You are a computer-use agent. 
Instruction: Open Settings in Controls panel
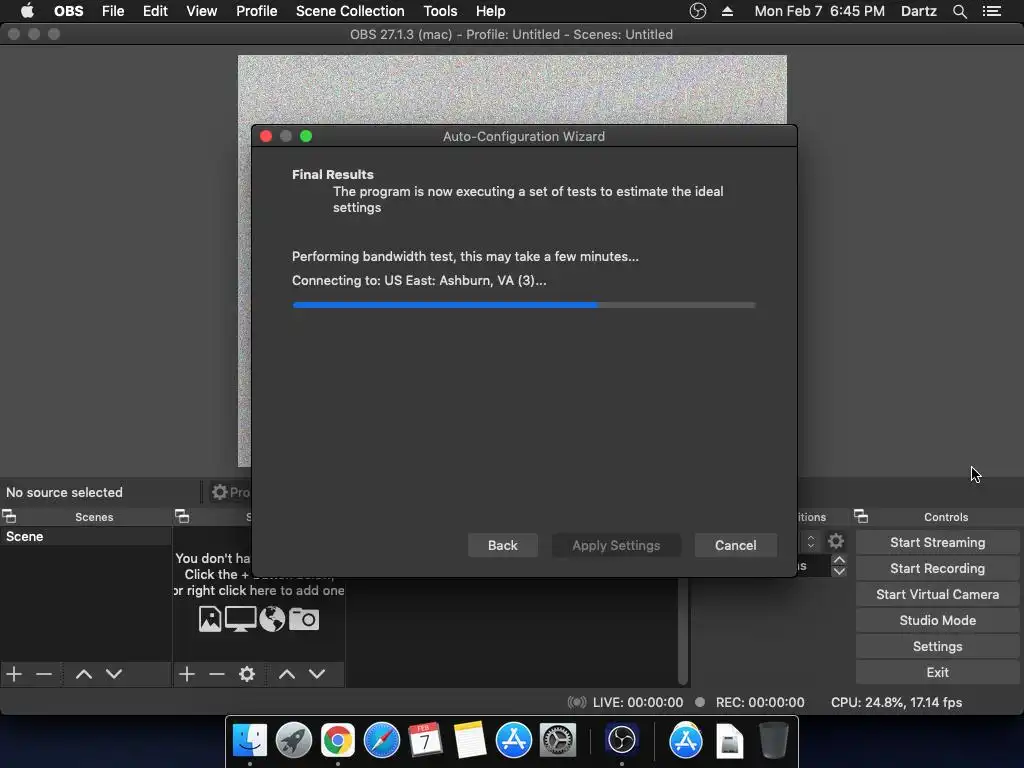(x=937, y=647)
